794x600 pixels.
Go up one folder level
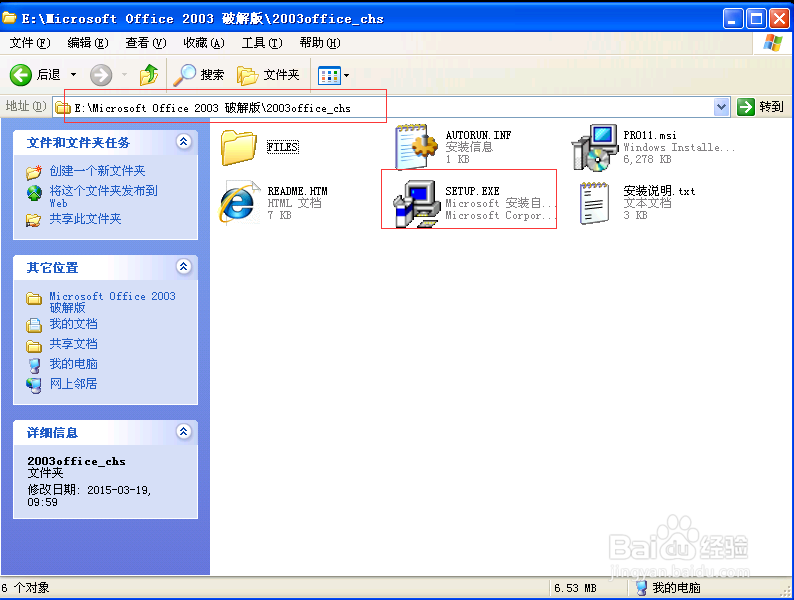pyautogui.click(x=149, y=75)
